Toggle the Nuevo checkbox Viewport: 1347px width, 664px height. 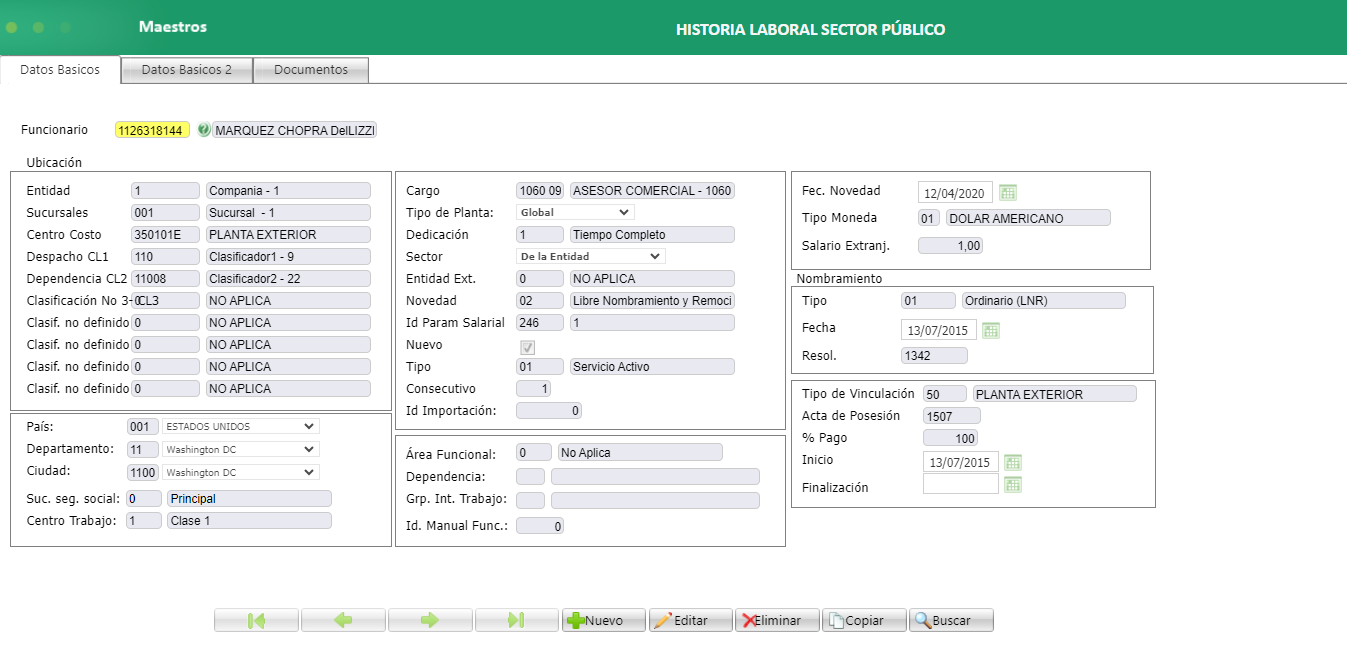point(528,347)
